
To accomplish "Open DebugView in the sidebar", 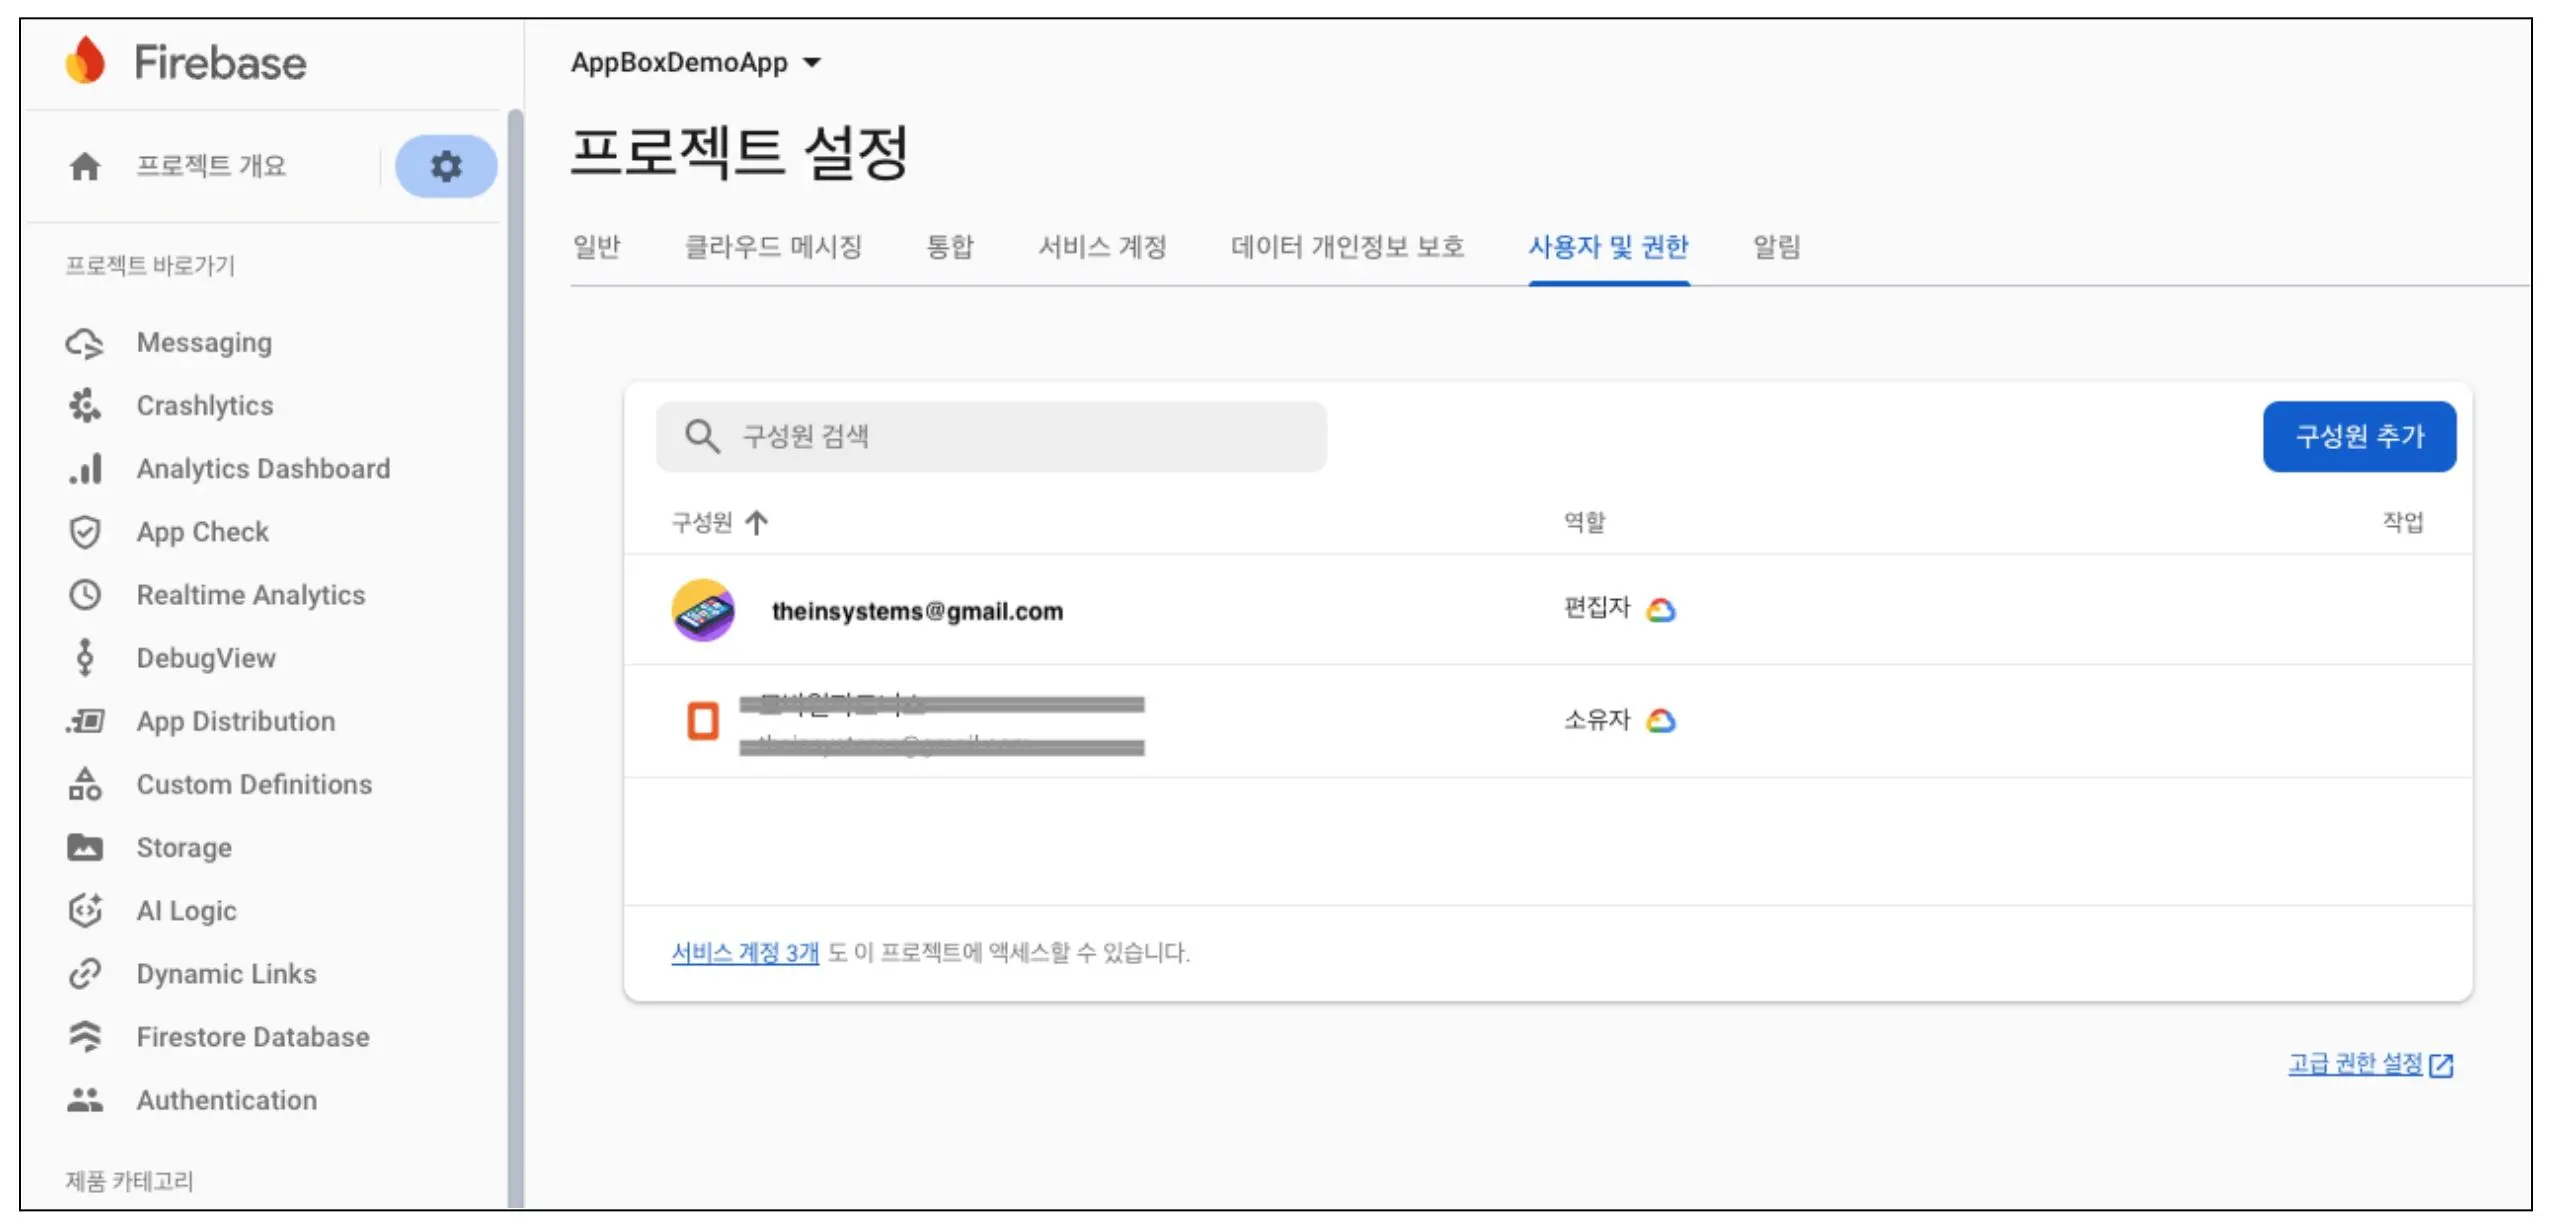I will (x=206, y=658).
